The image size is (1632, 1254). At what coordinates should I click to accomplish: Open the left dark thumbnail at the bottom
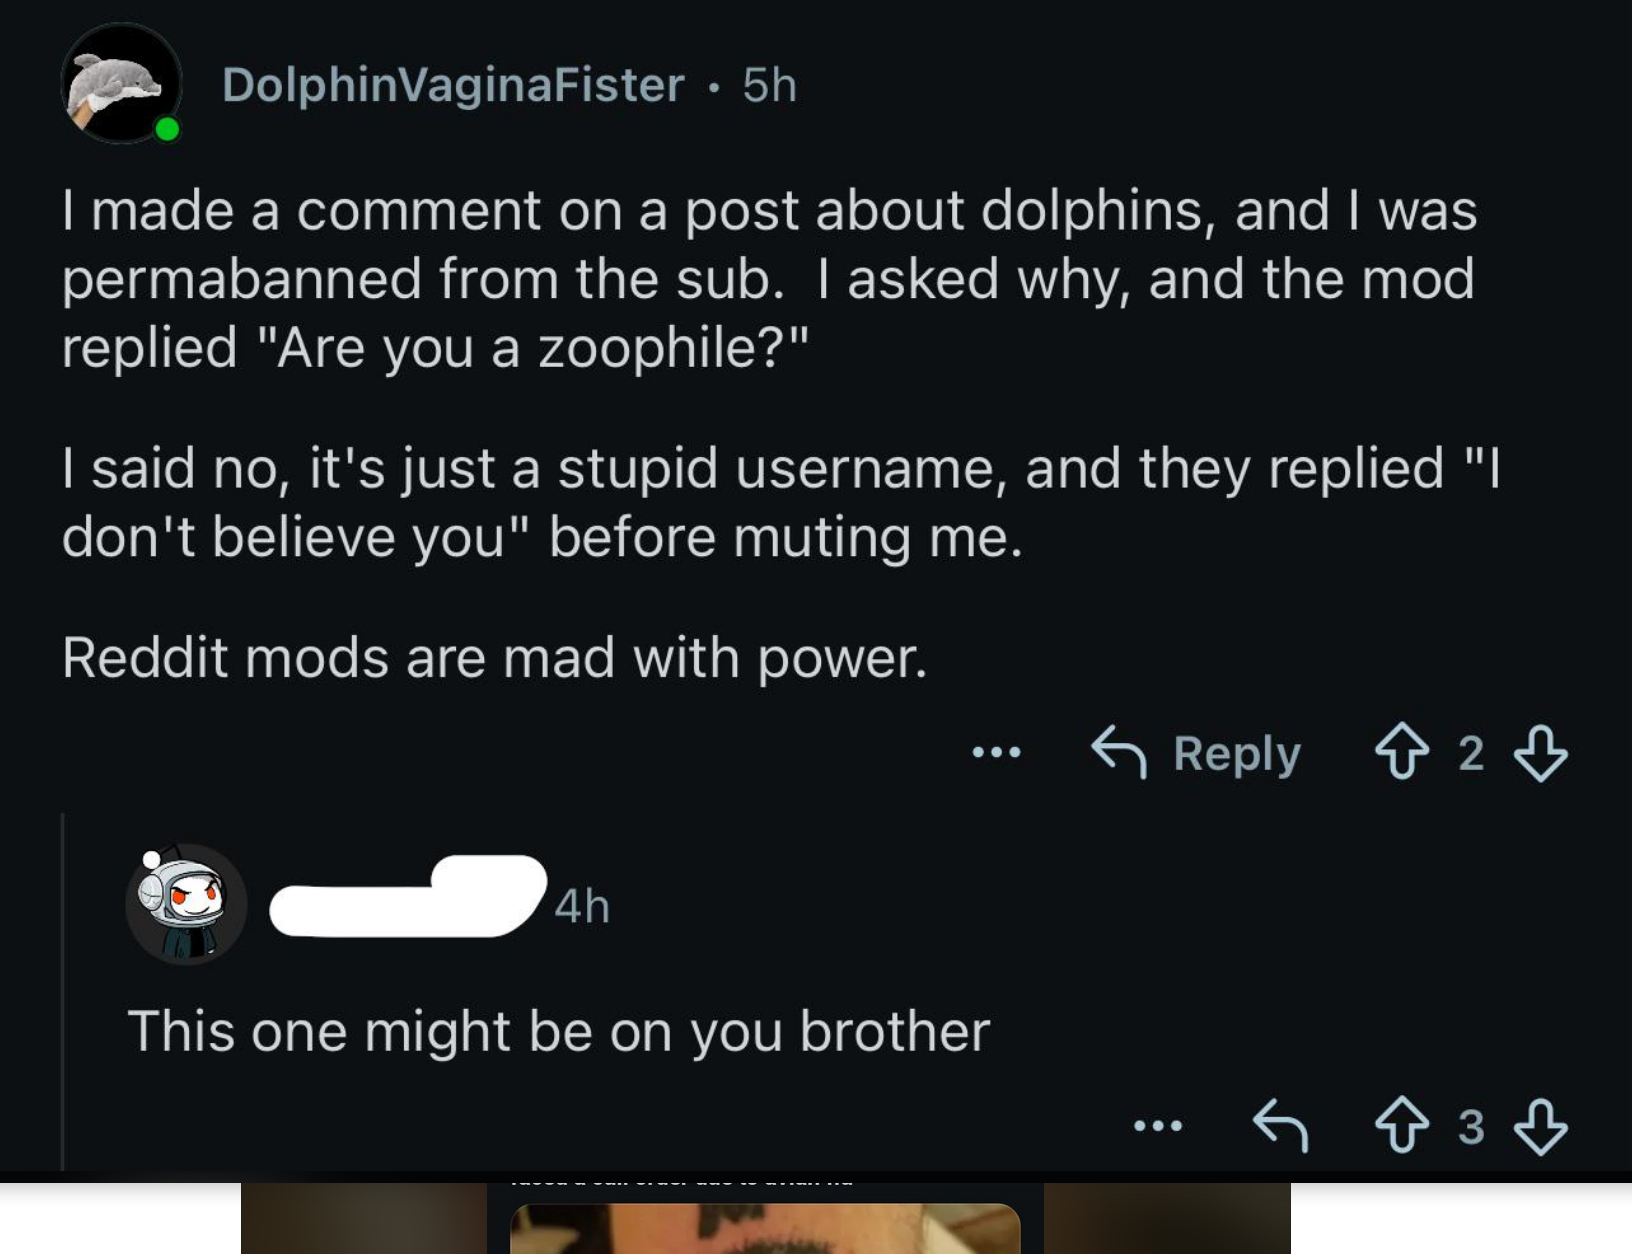[363, 1219]
